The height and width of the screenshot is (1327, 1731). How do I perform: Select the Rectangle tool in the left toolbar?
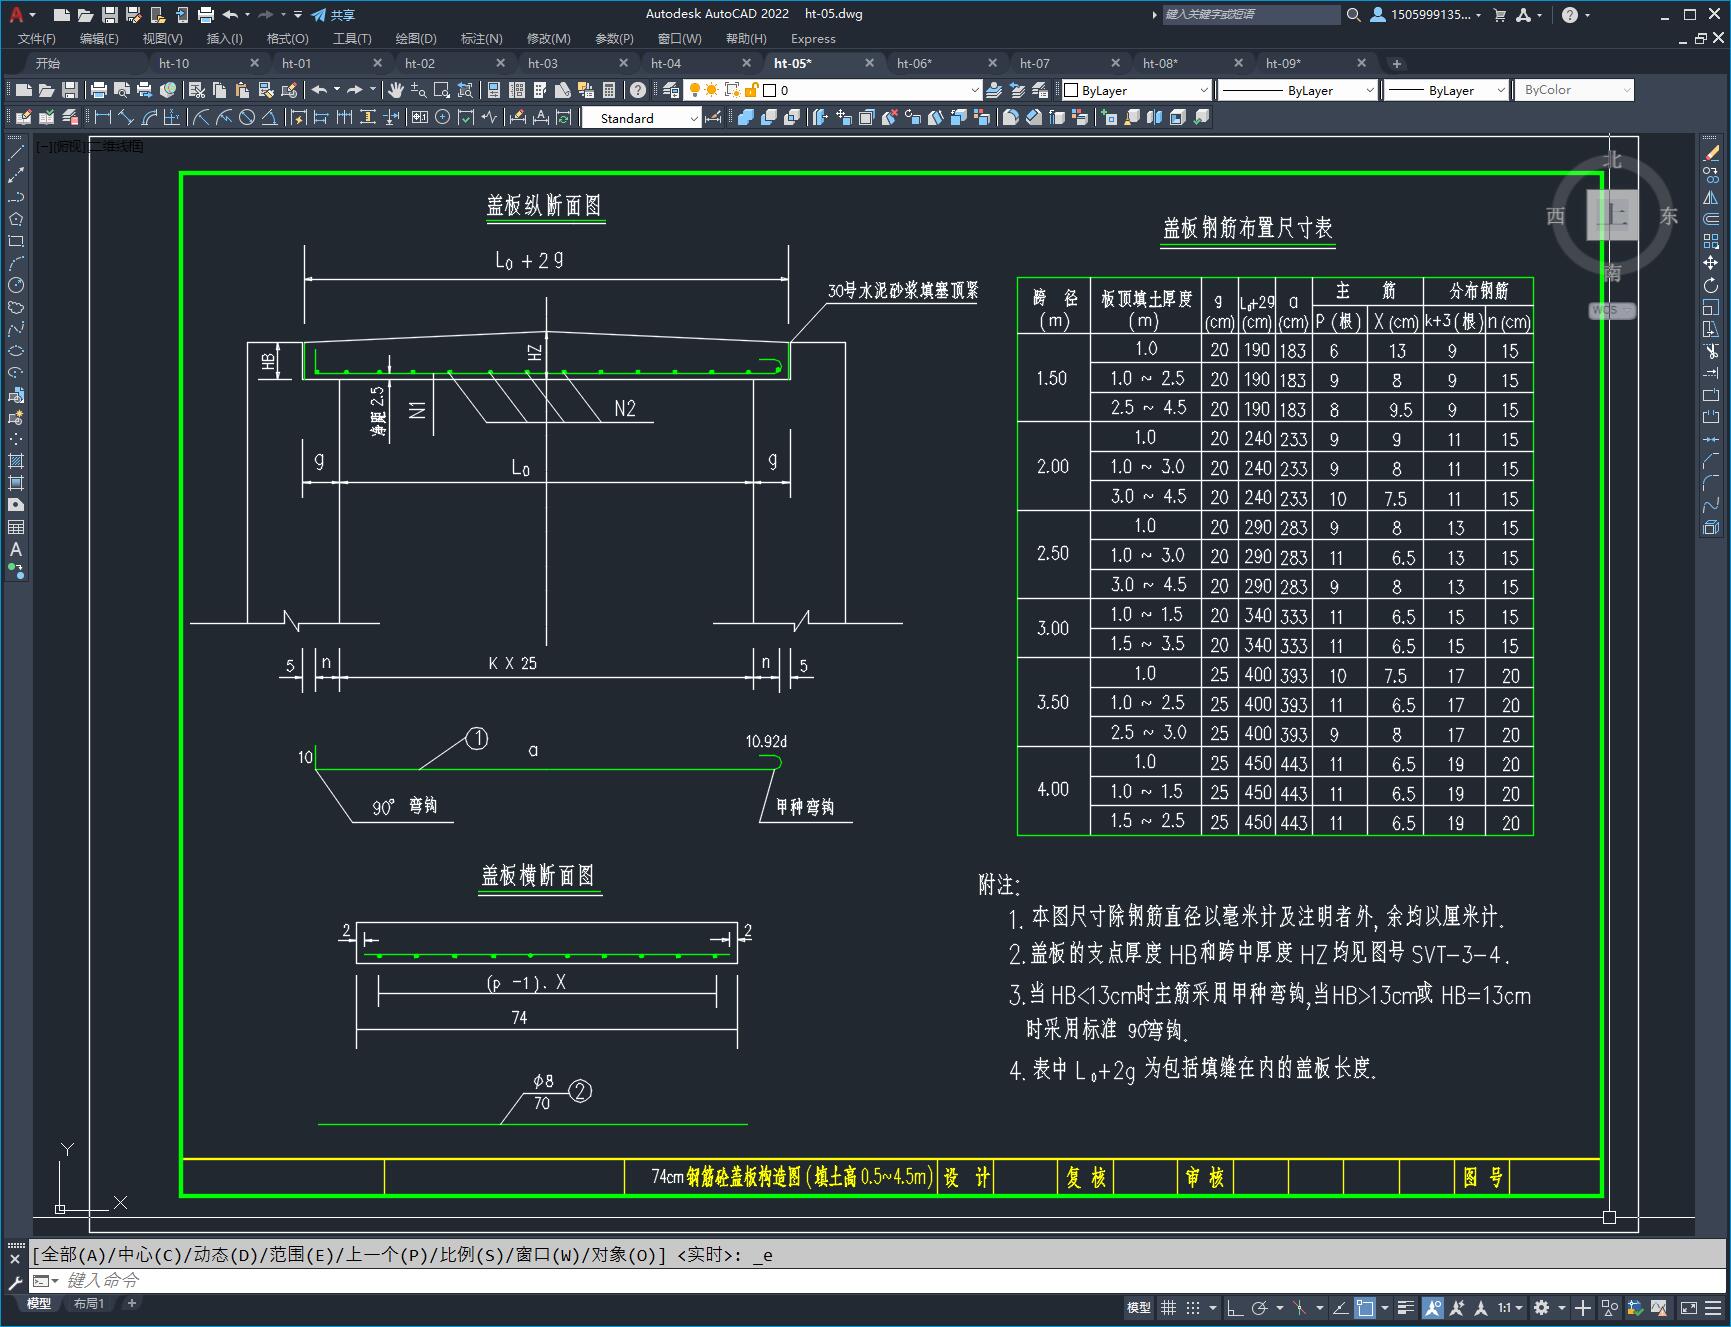pyautogui.click(x=16, y=241)
